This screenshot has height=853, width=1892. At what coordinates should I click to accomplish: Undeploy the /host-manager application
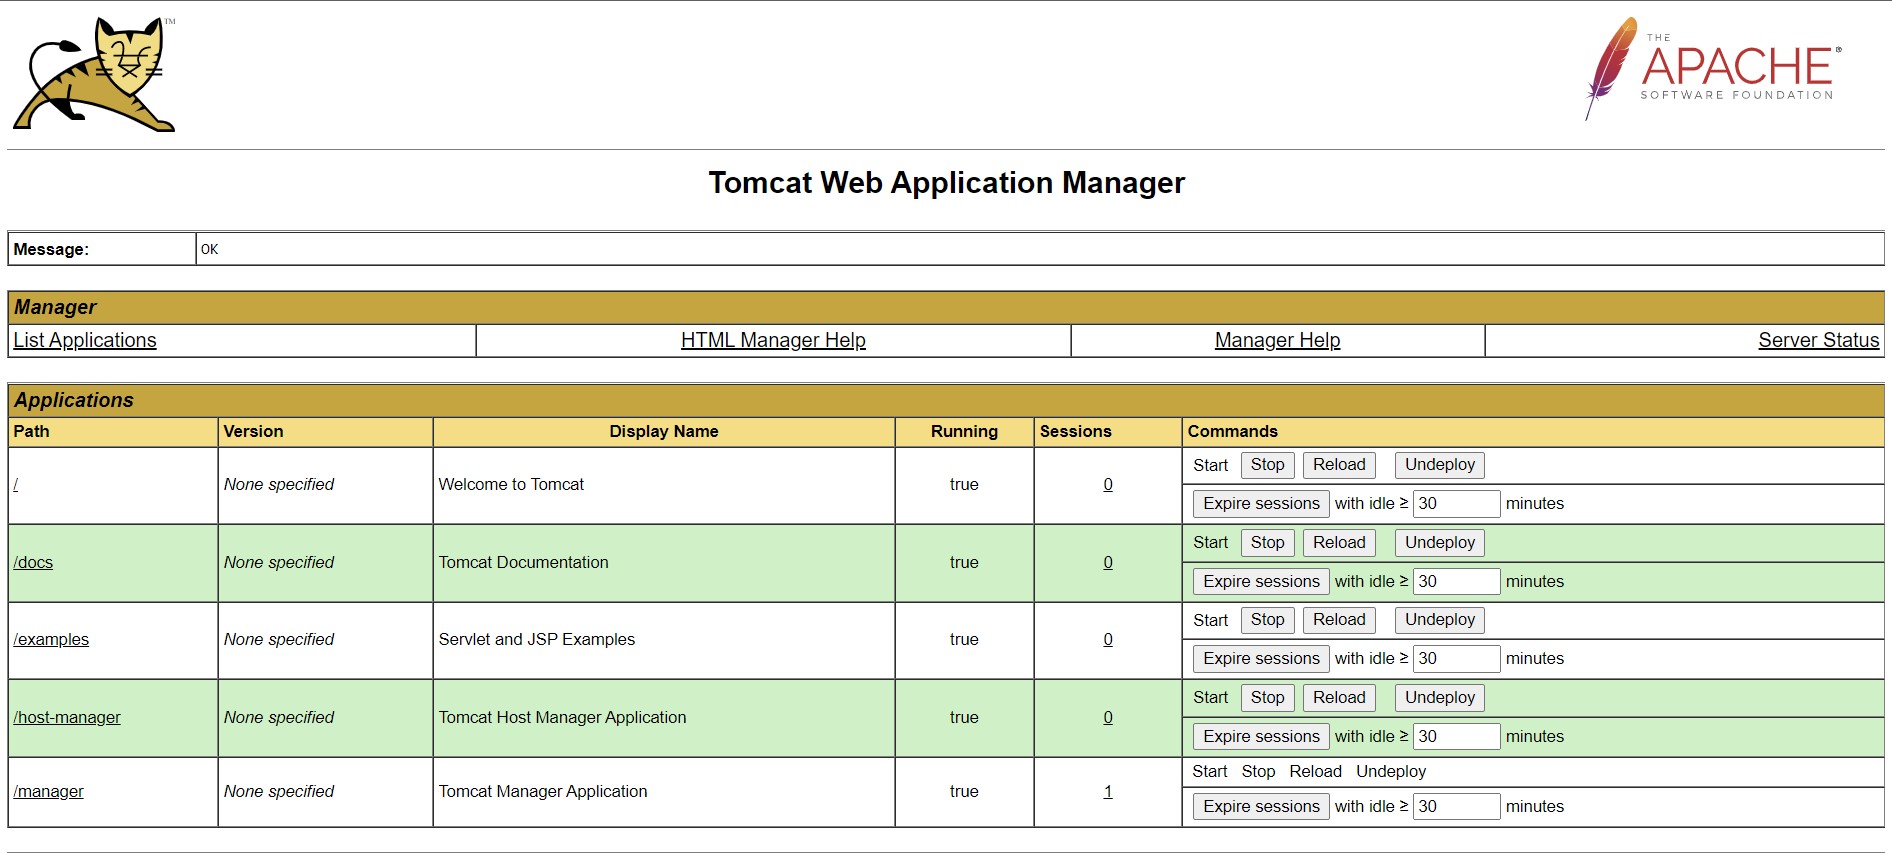(x=1440, y=698)
